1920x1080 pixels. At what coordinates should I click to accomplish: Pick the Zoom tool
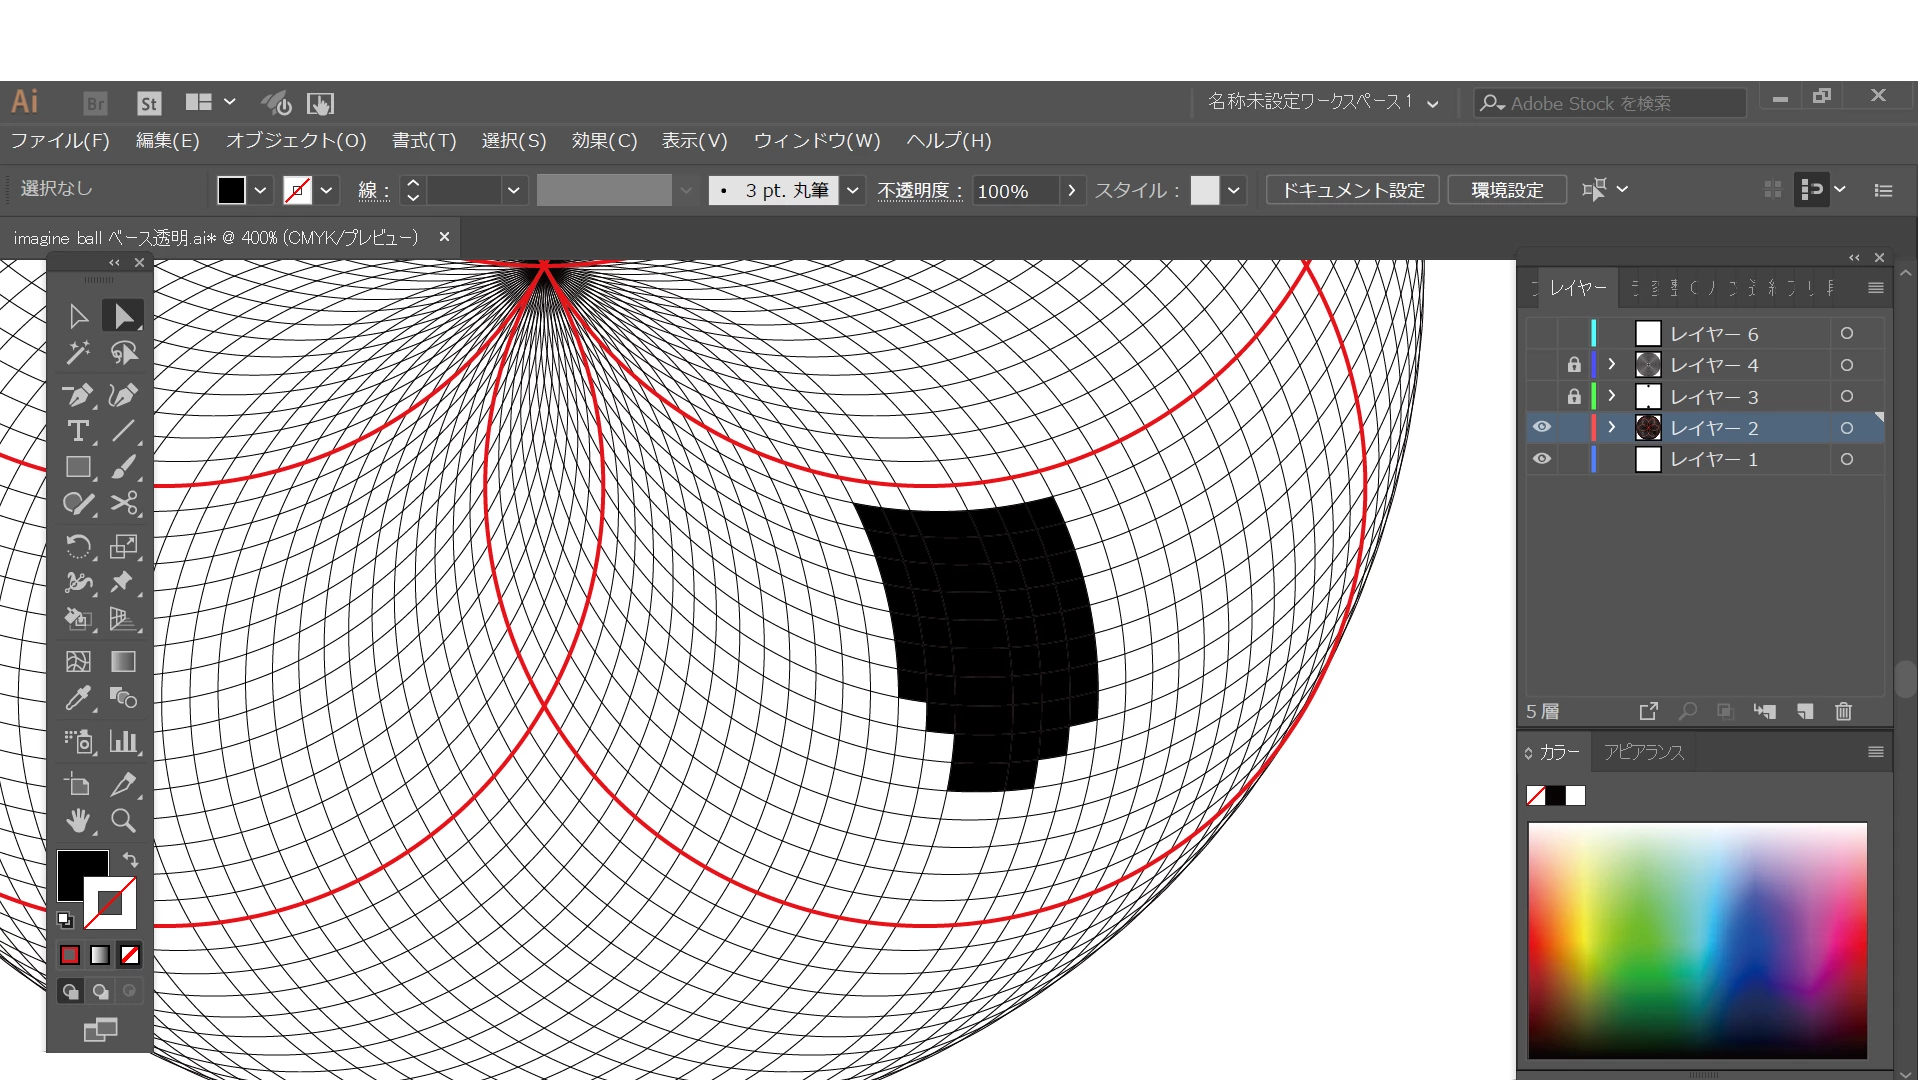point(123,821)
